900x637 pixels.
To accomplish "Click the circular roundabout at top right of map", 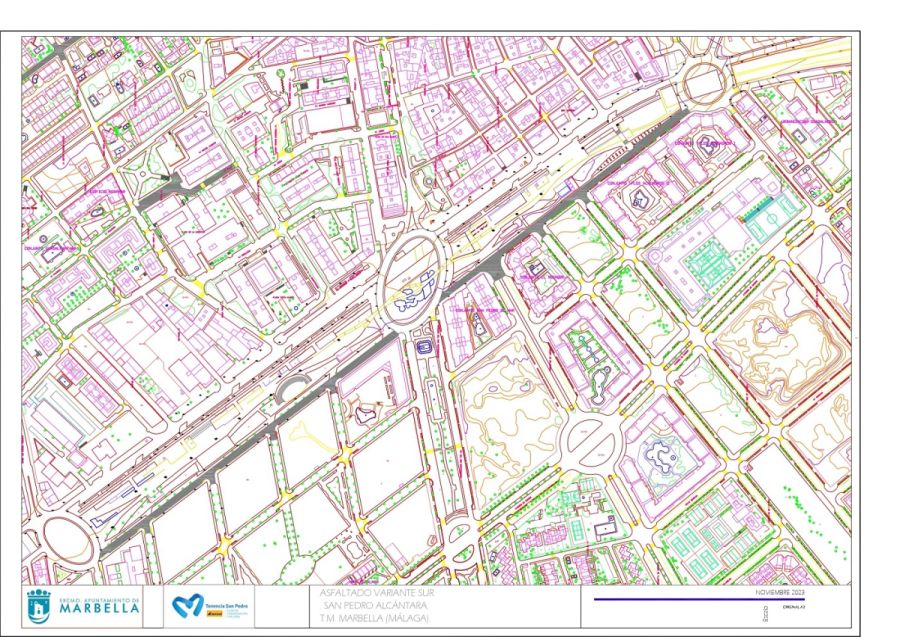I will [x=704, y=80].
